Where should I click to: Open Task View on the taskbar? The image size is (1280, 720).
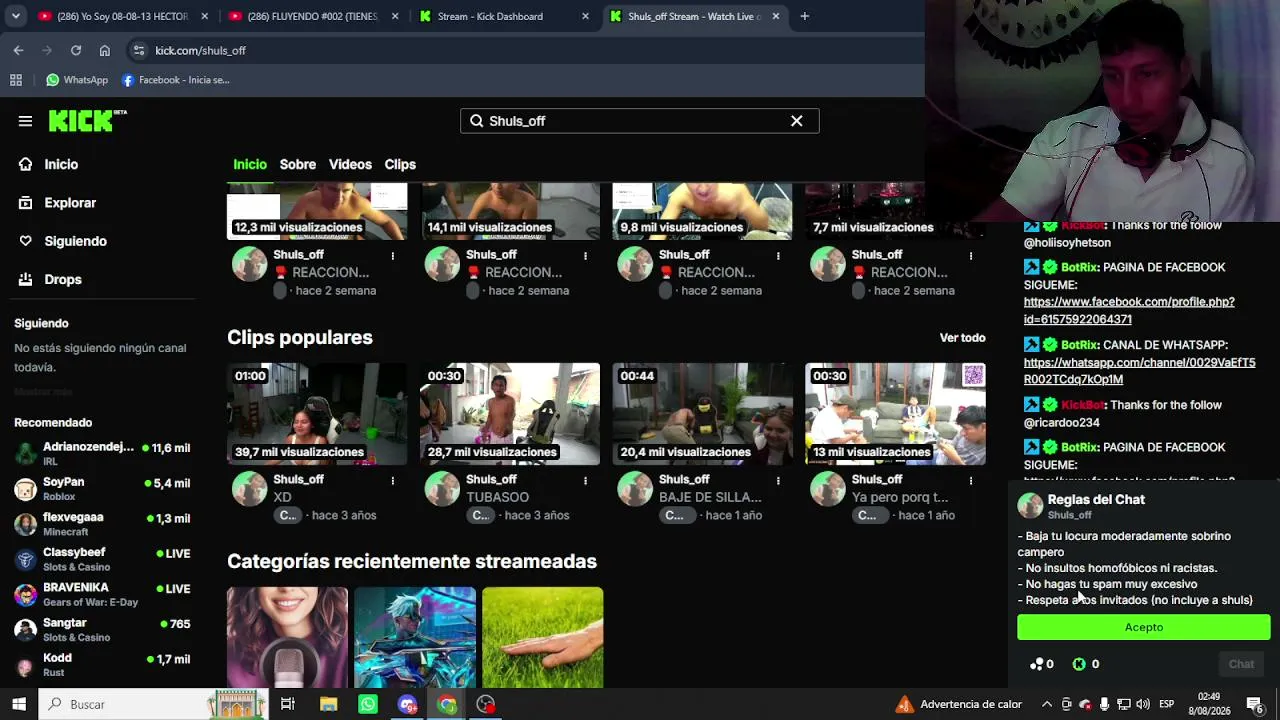coord(288,704)
